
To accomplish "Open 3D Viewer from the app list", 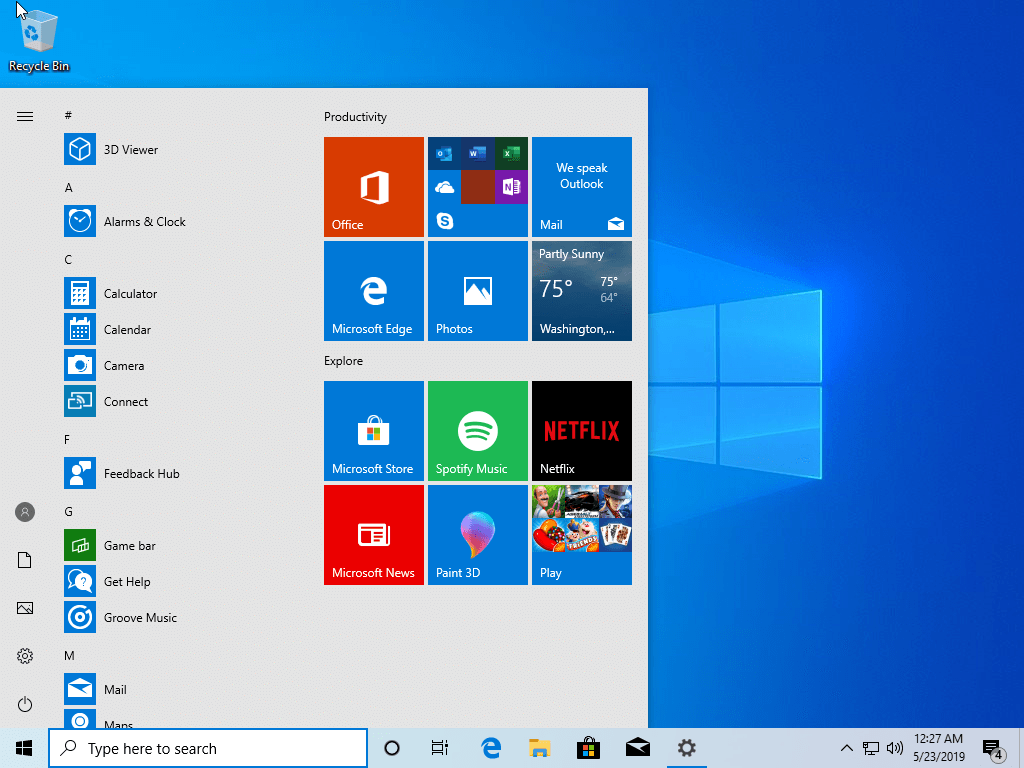I will point(176,150).
